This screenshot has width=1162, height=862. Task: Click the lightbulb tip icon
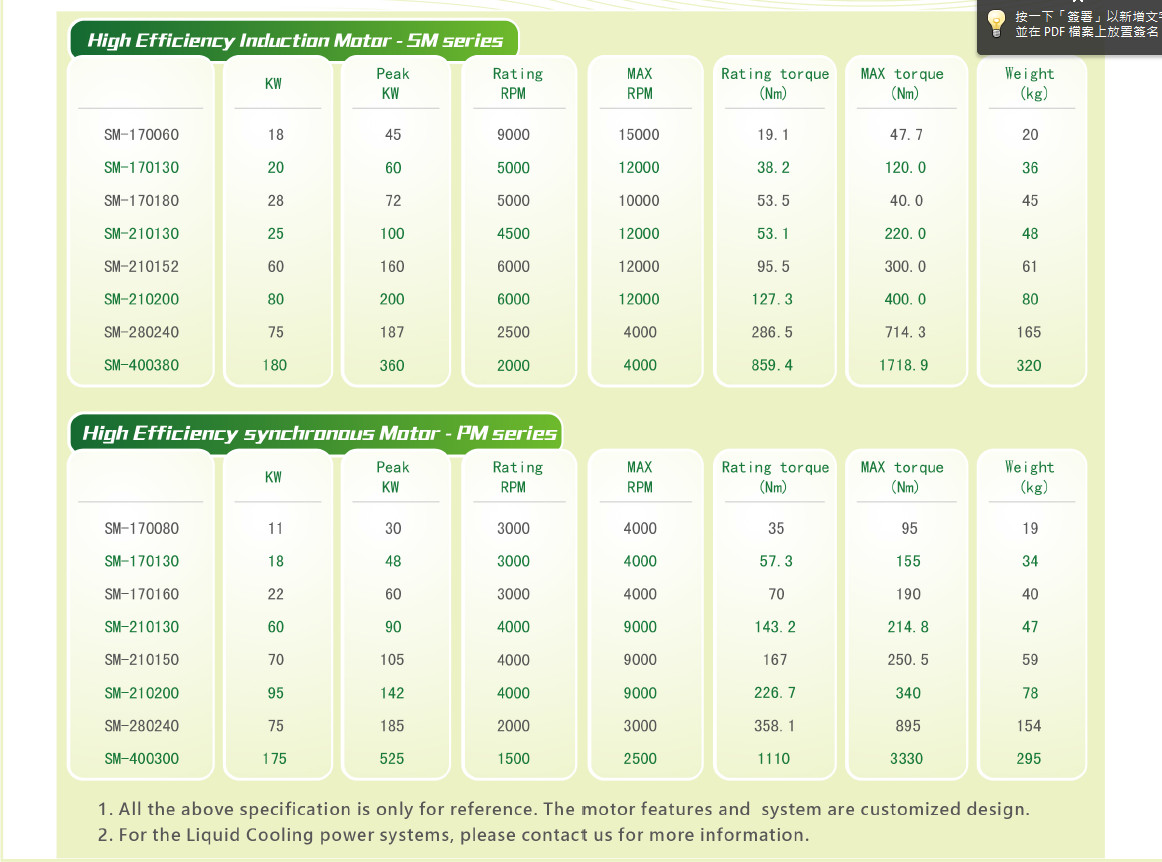(996, 23)
